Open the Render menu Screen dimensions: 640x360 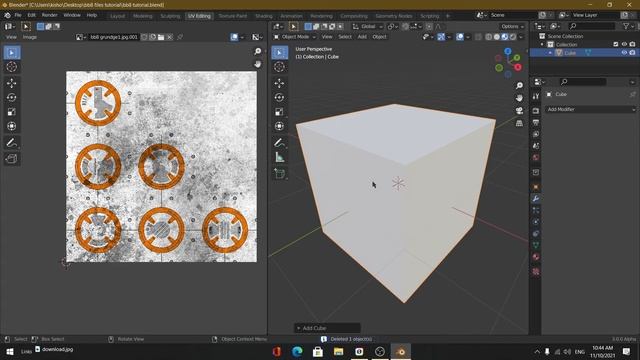tap(50, 15)
